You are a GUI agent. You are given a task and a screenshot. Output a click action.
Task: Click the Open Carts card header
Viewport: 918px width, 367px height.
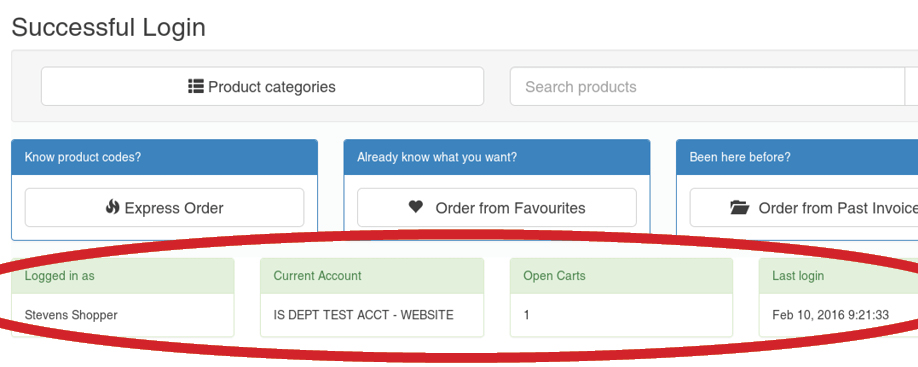click(621, 276)
